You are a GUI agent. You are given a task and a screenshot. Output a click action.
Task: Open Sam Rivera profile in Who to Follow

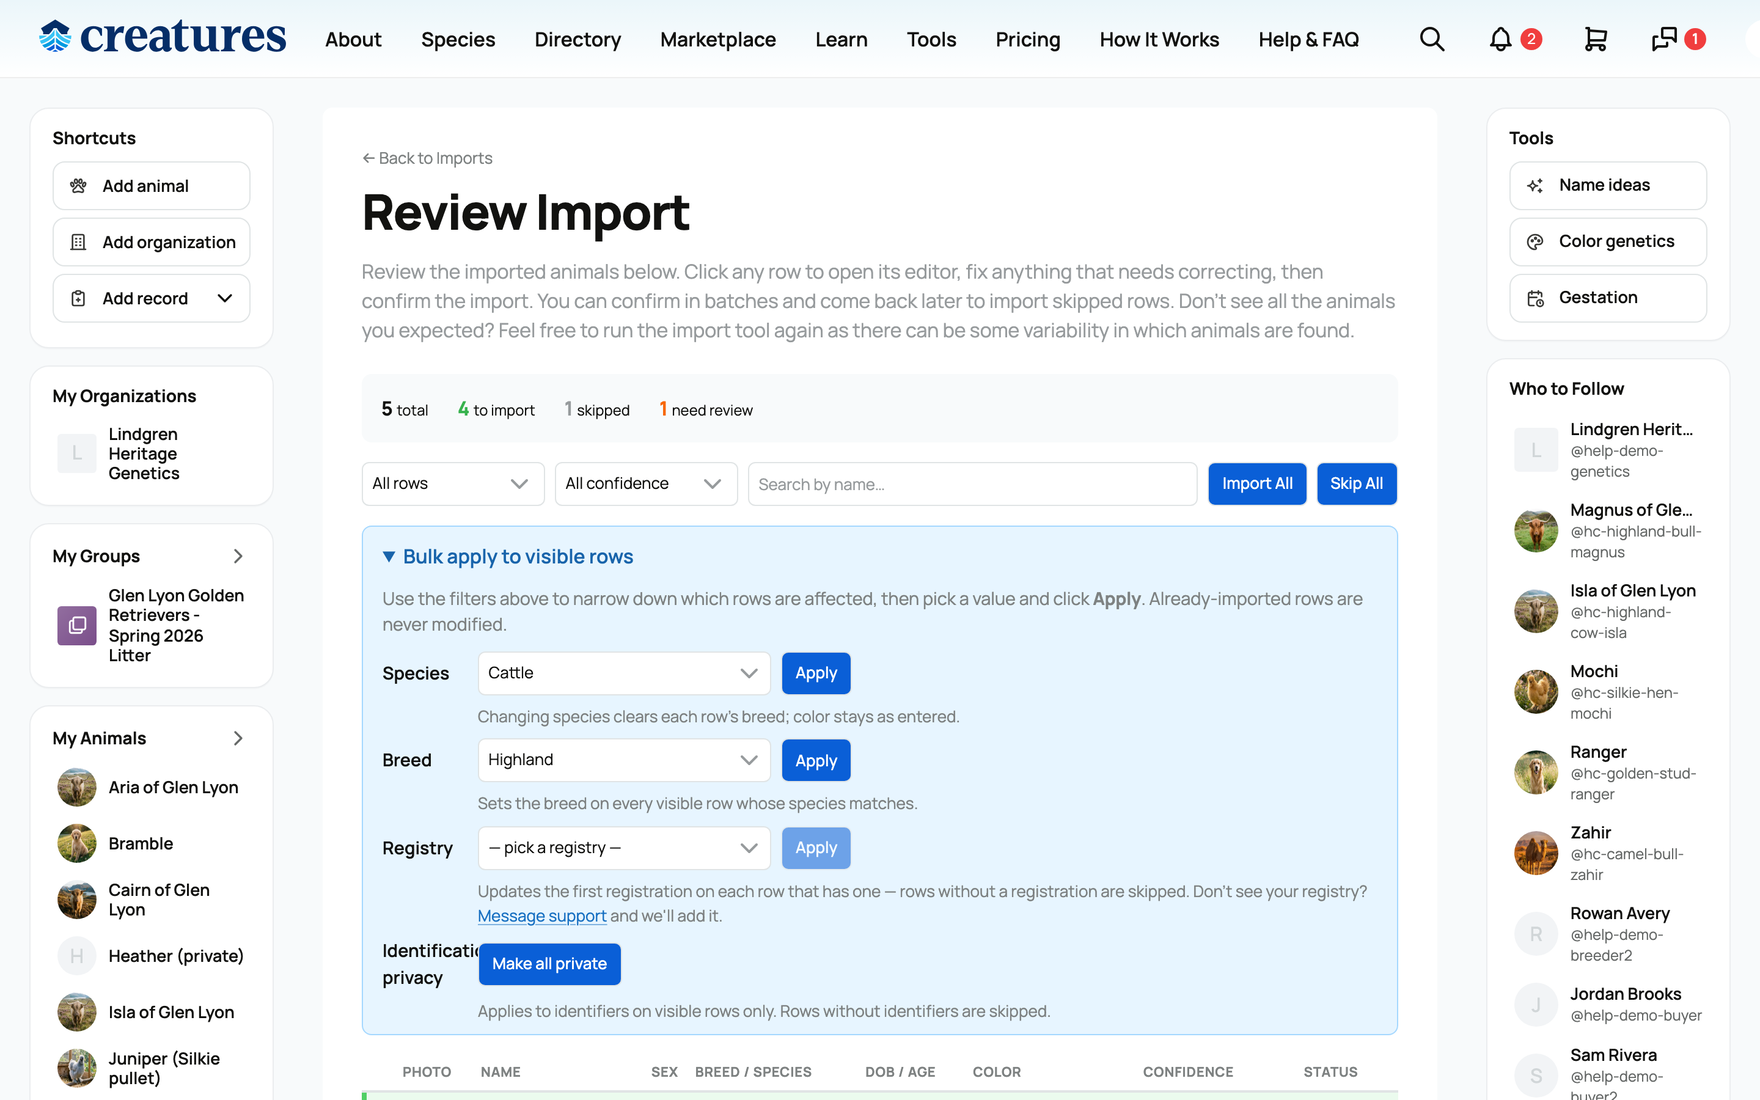click(1613, 1055)
